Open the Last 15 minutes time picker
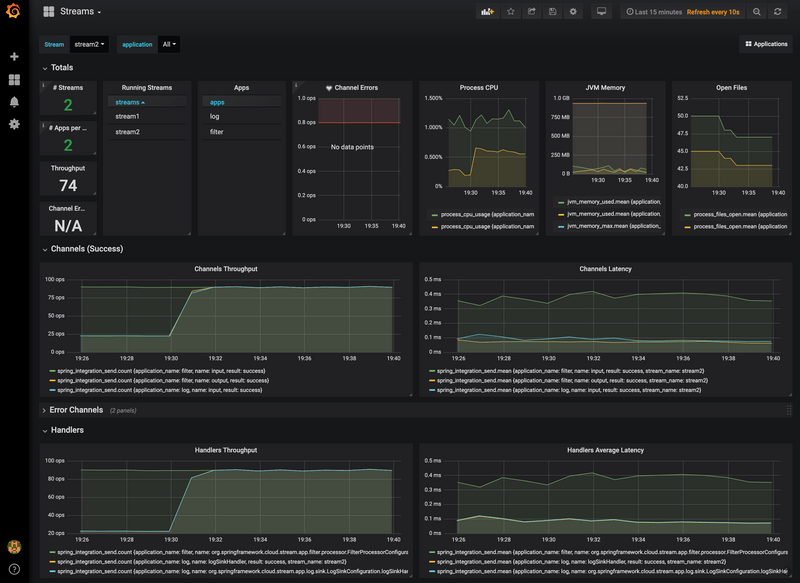This screenshot has height=583, width=800. (x=655, y=12)
